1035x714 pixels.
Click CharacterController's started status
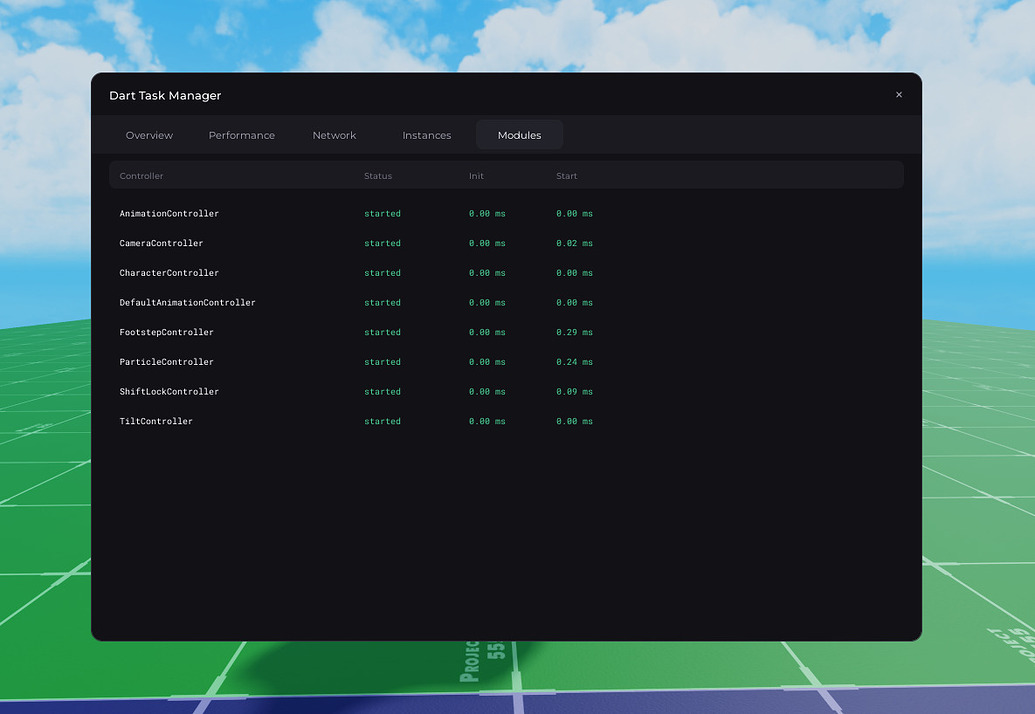(382, 273)
